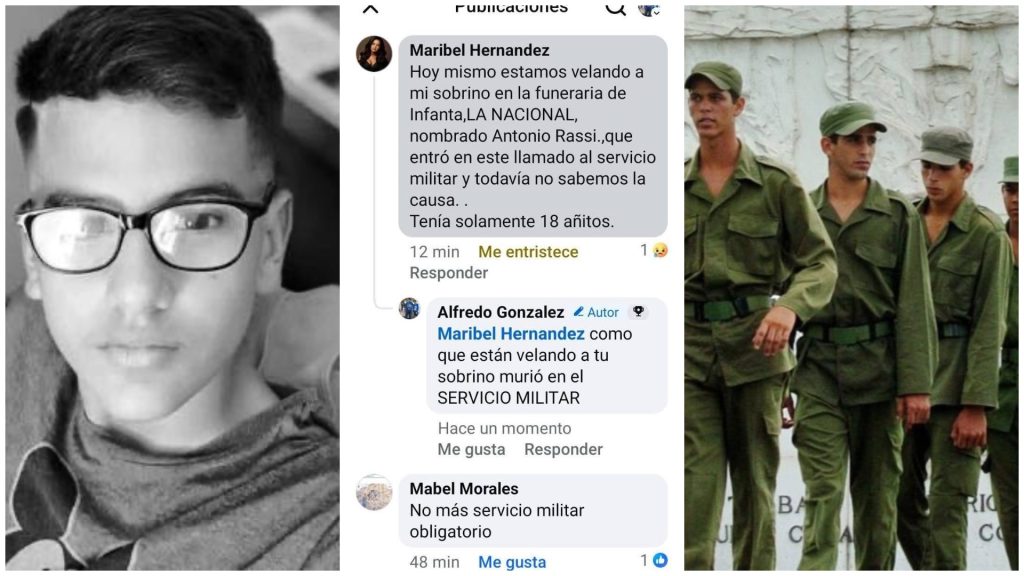This screenshot has height=576, width=1024.
Task: Open Alfredo Gonzalez's small avatar
Action: tap(409, 308)
